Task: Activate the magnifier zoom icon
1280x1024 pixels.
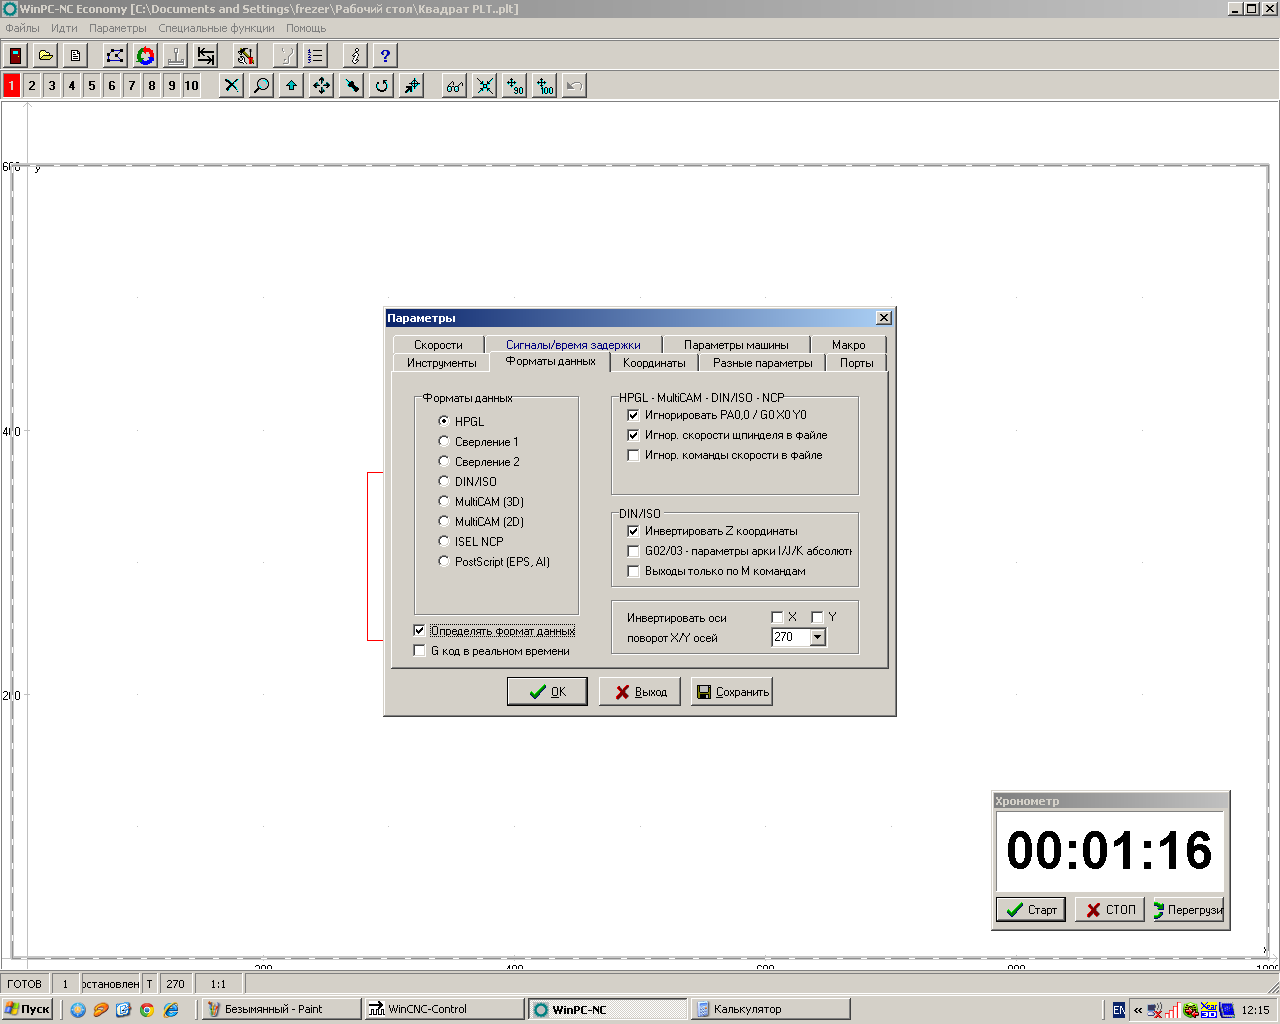Action: pos(261,85)
